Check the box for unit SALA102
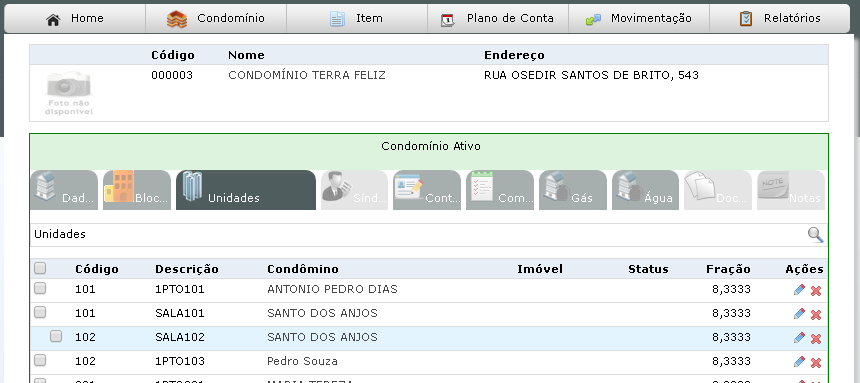The image size is (860, 383). pyautogui.click(x=56, y=336)
